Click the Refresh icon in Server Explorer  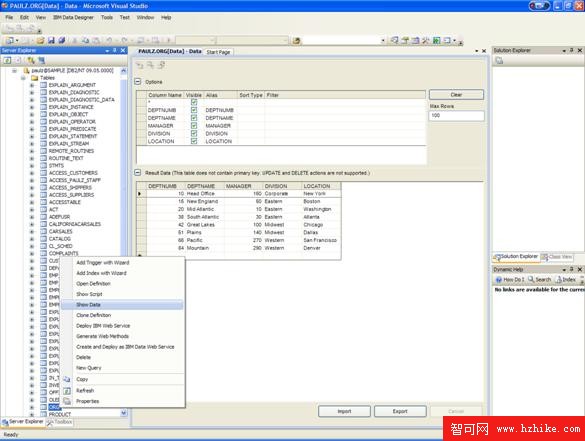click(7, 60)
